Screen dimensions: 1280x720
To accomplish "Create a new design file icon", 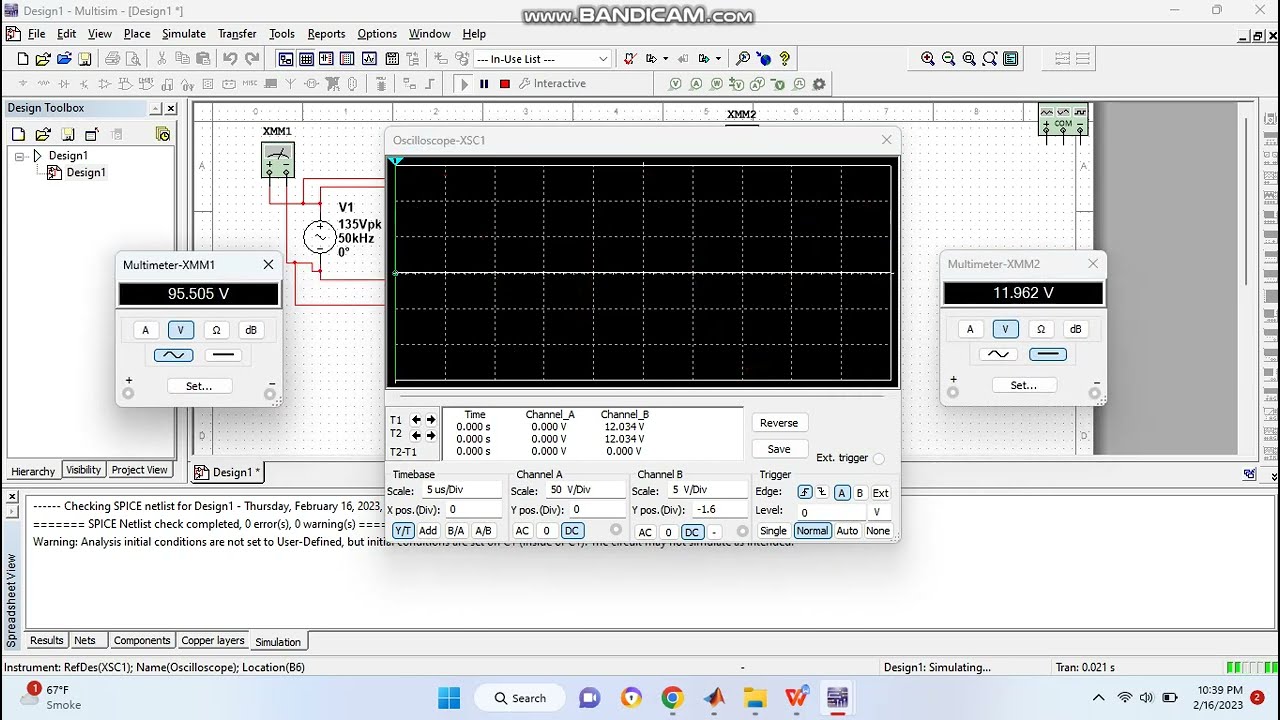I will pyautogui.click(x=23, y=59).
